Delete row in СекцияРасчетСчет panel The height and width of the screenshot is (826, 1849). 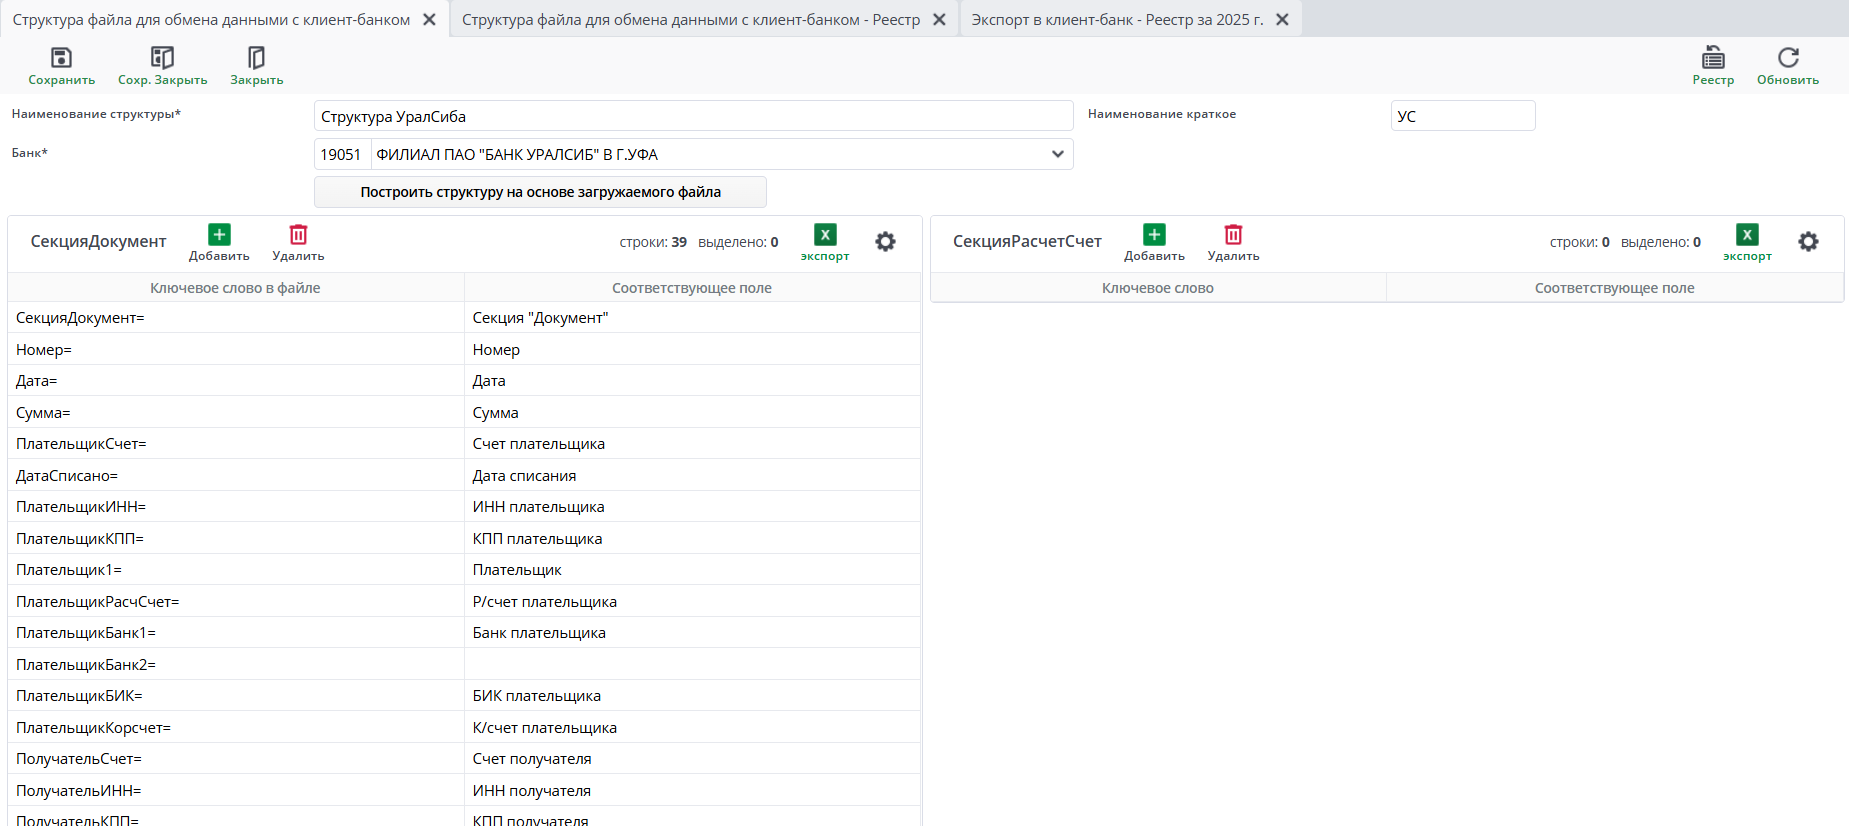1233,242
